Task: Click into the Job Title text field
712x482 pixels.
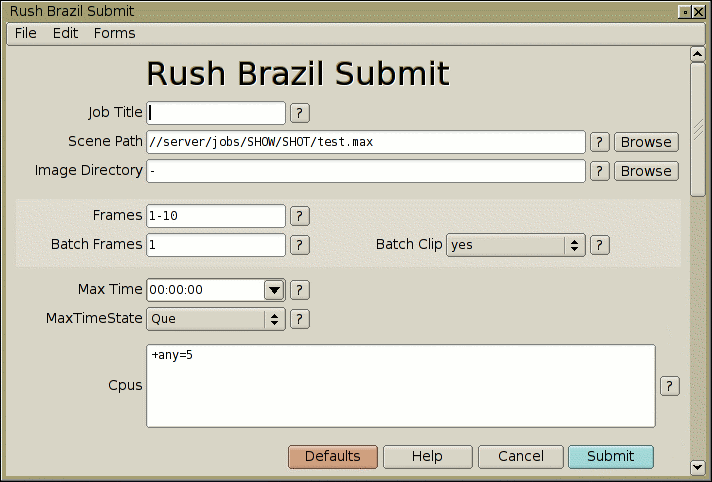Action: (x=216, y=113)
